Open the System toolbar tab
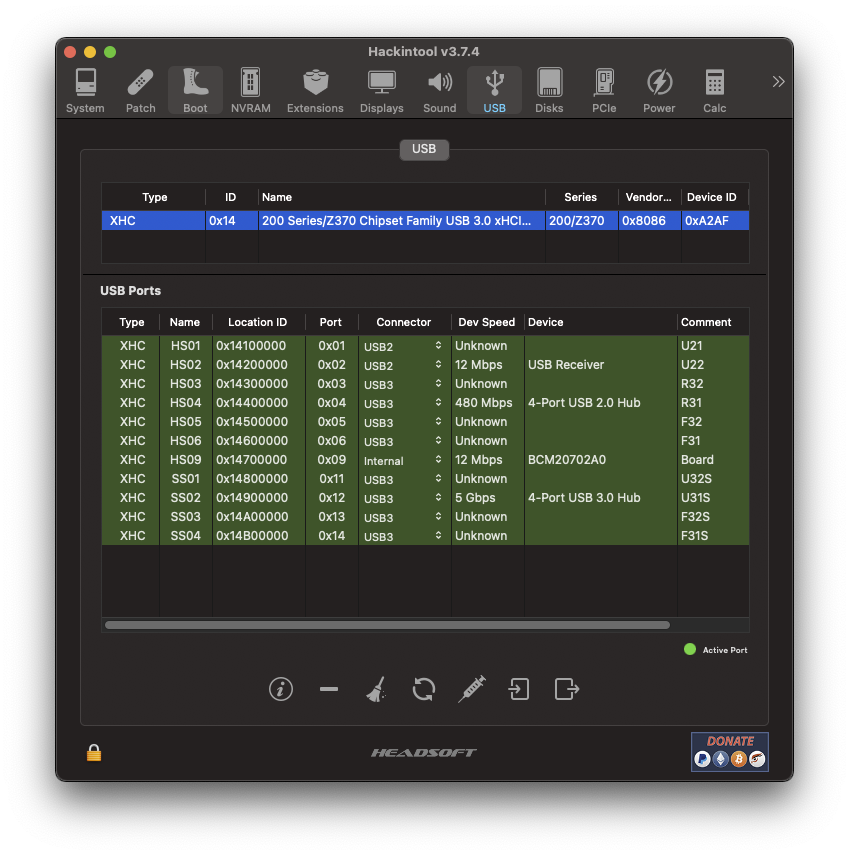 pos(85,91)
